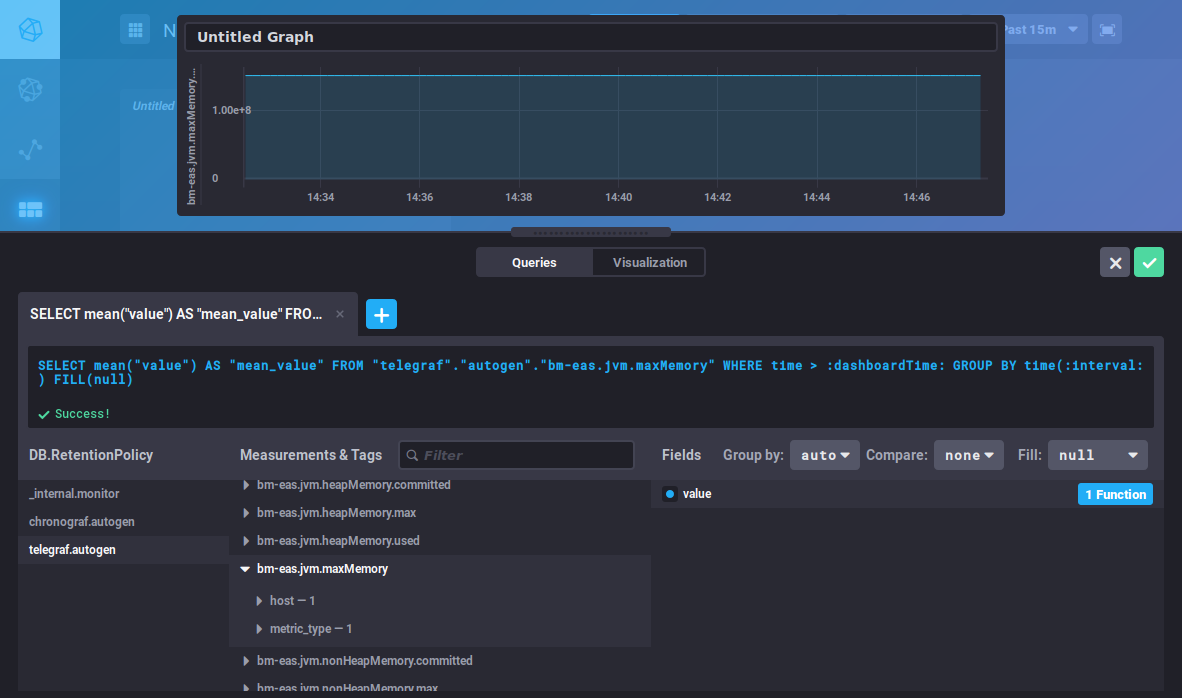Open the Data Explorer graph icon
Screen dimensions: 1182x698
click(30, 150)
